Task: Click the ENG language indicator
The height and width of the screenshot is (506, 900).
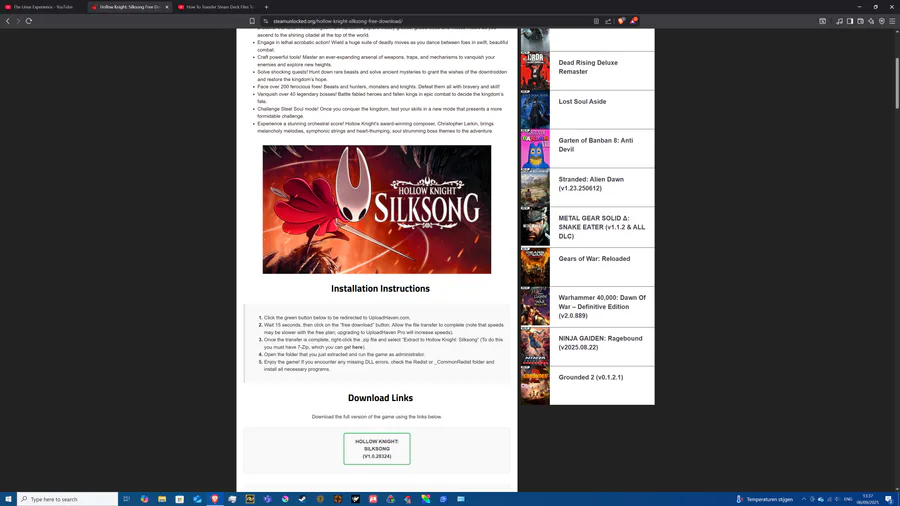Action: [x=848, y=499]
